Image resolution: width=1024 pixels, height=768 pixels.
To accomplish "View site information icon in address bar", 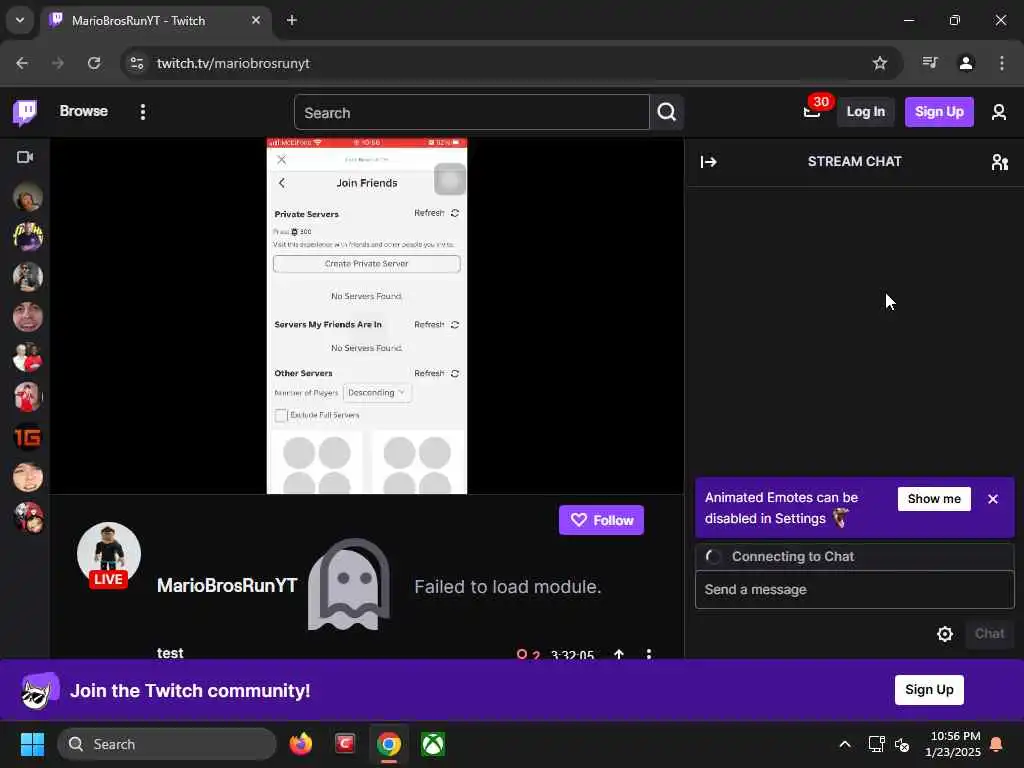I will tap(137, 63).
